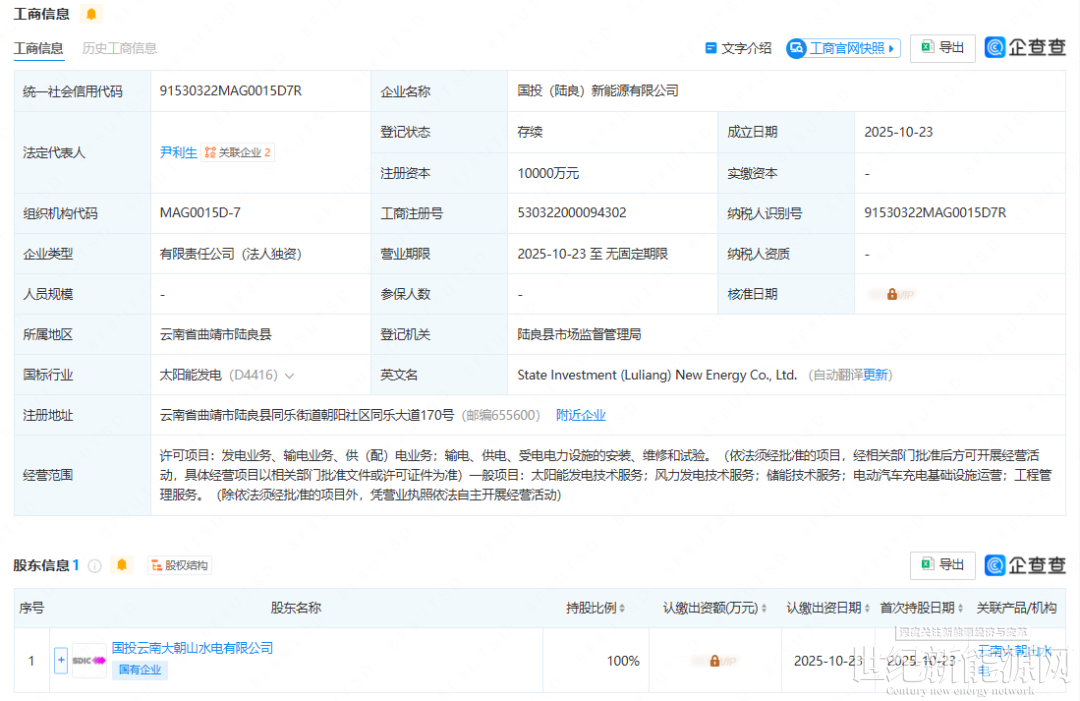Click 导出 export button in 工商信息 section

pos(942,48)
